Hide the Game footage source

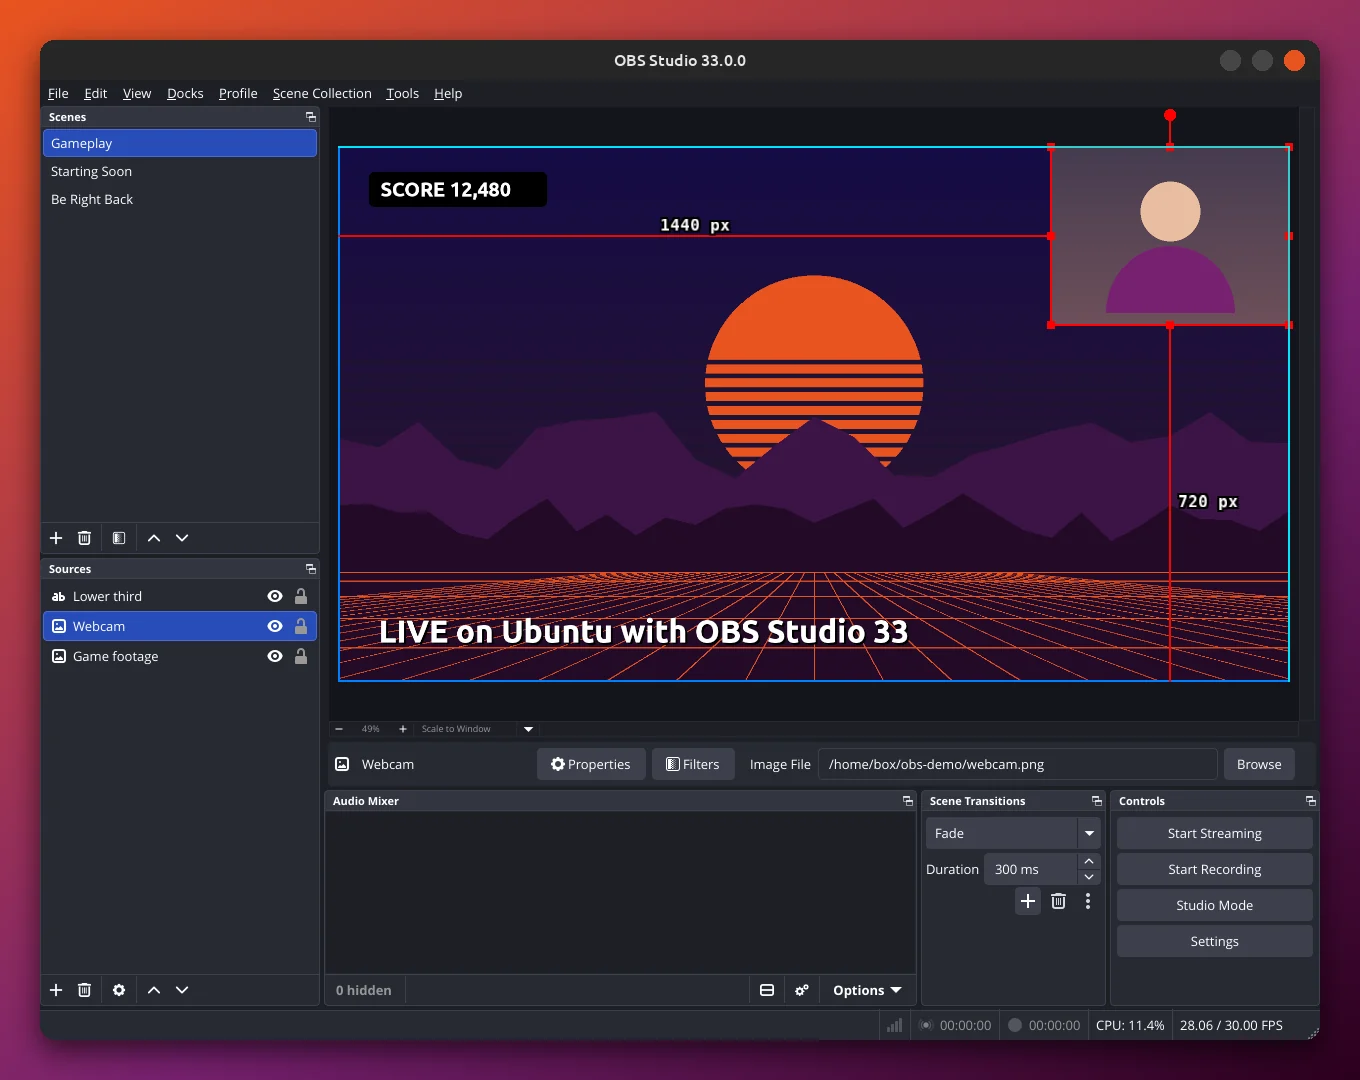[x=275, y=656]
